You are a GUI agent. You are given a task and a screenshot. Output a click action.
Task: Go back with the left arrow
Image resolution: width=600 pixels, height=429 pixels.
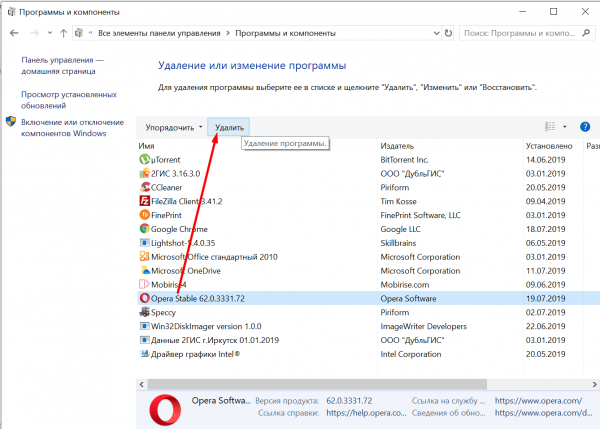(14, 33)
